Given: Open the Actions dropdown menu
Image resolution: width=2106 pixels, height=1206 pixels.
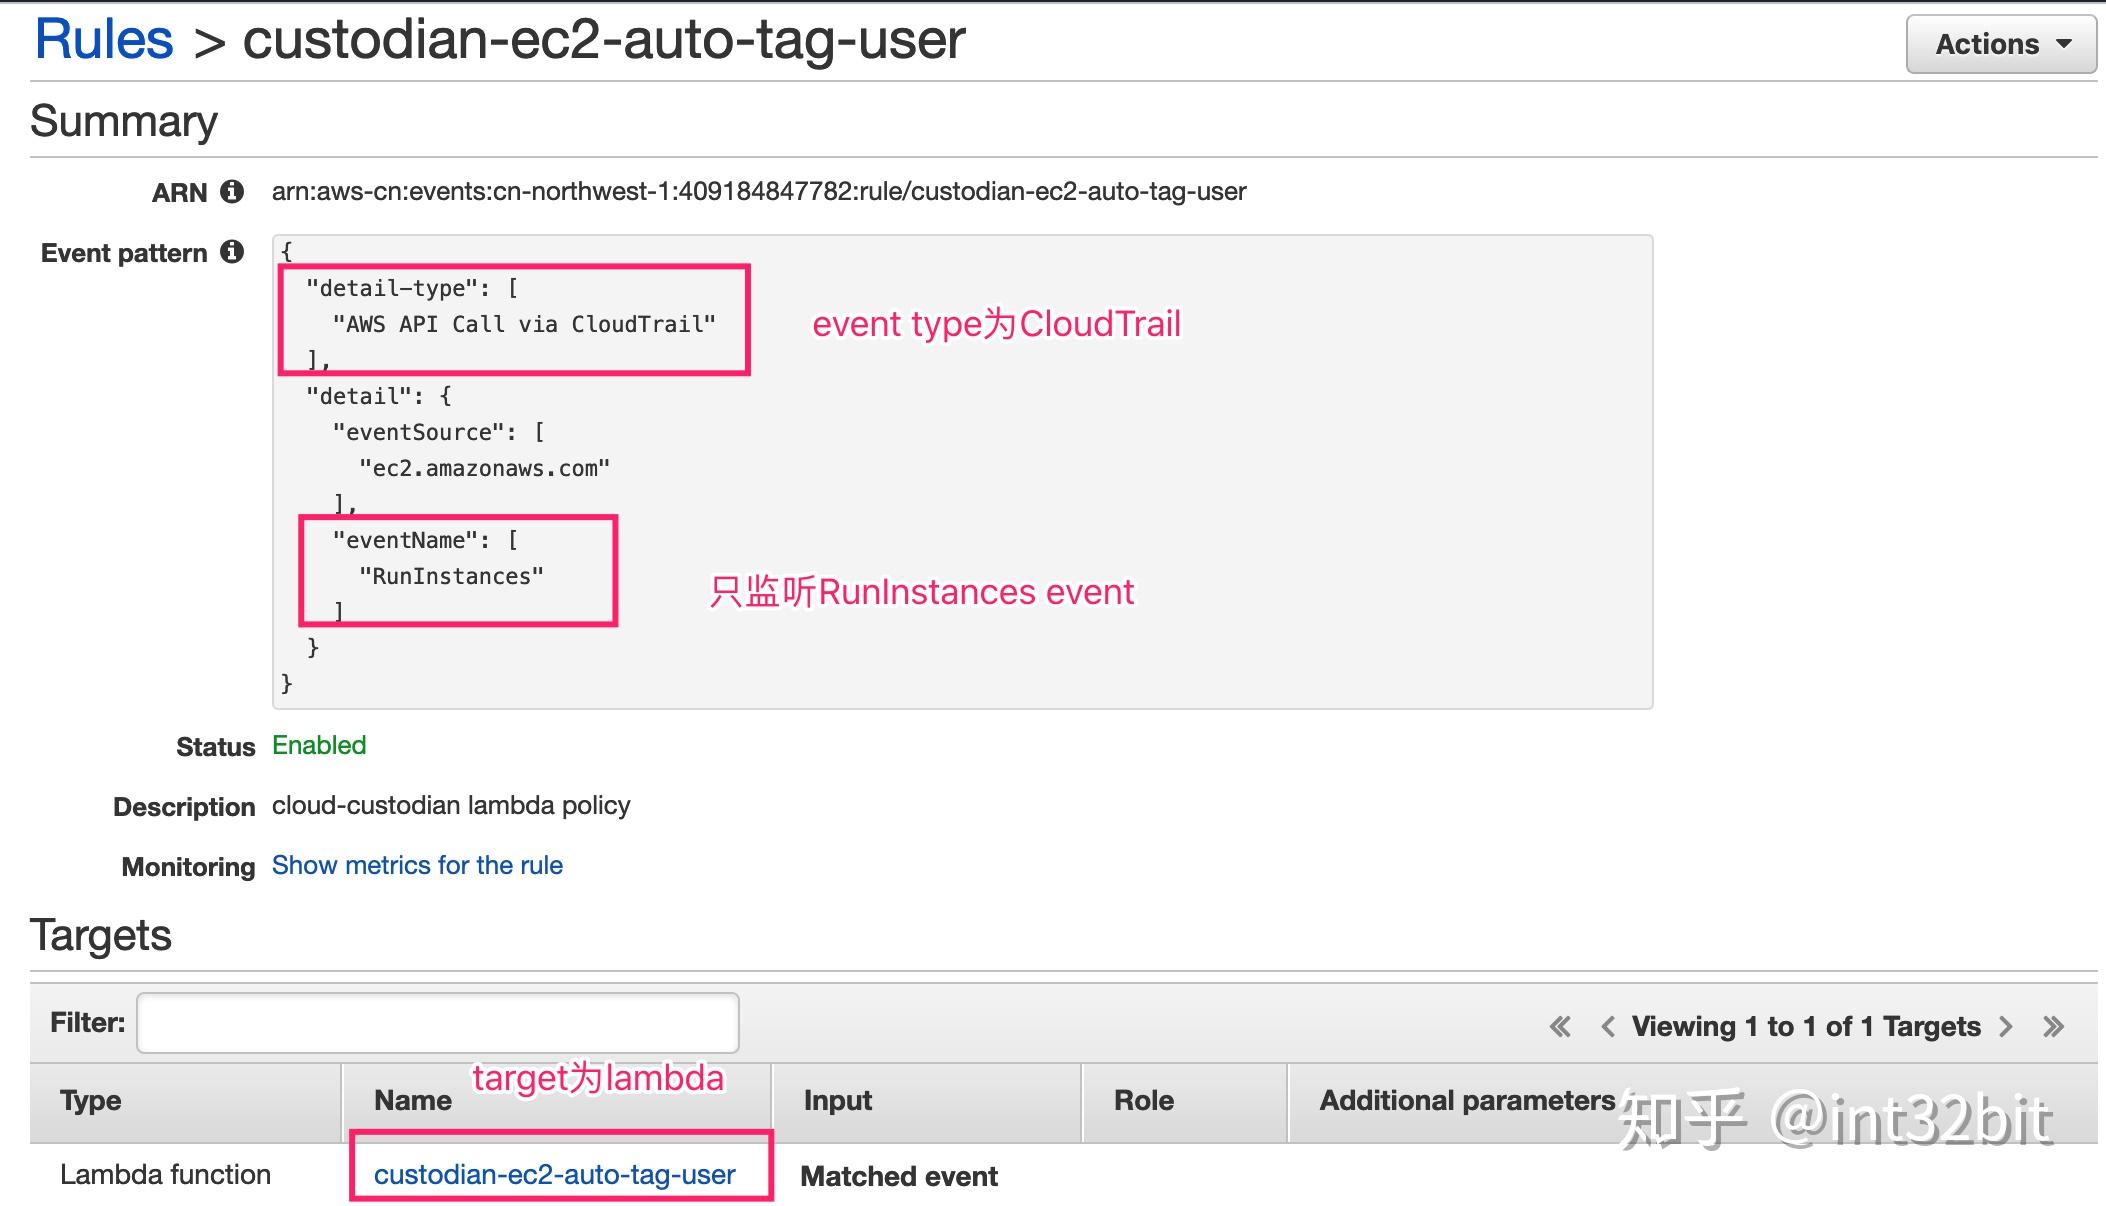Looking at the screenshot, I should tap(1999, 43).
